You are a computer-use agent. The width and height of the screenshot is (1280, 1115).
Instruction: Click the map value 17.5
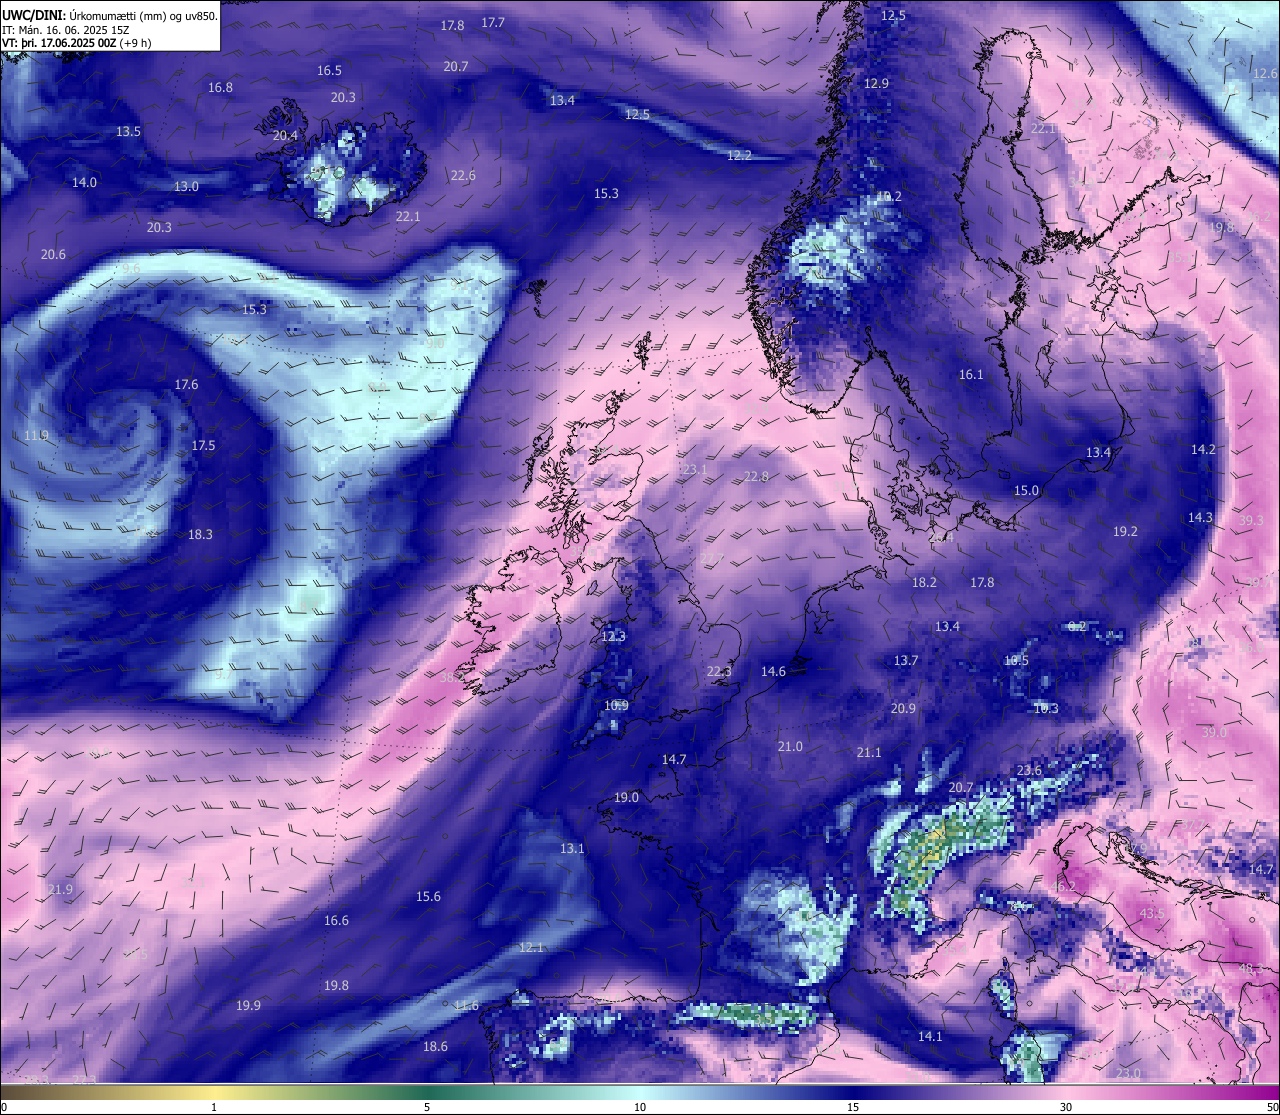[203, 445]
